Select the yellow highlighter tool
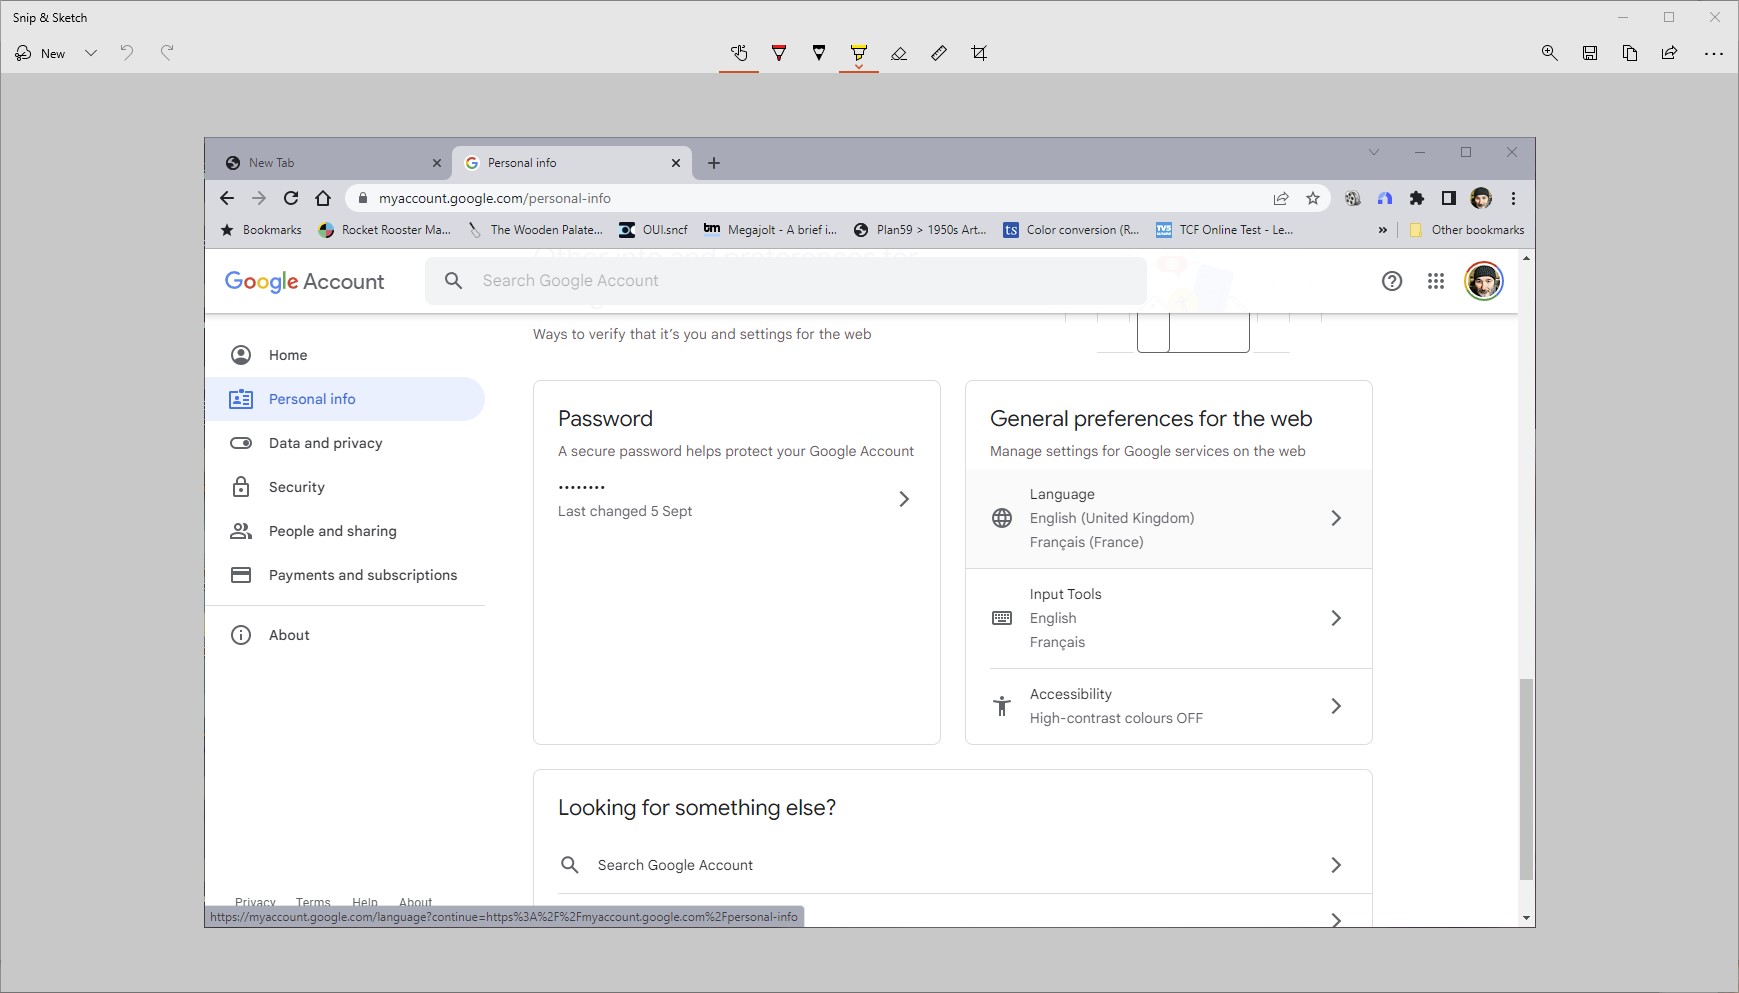The width and height of the screenshot is (1739, 993). pos(859,53)
